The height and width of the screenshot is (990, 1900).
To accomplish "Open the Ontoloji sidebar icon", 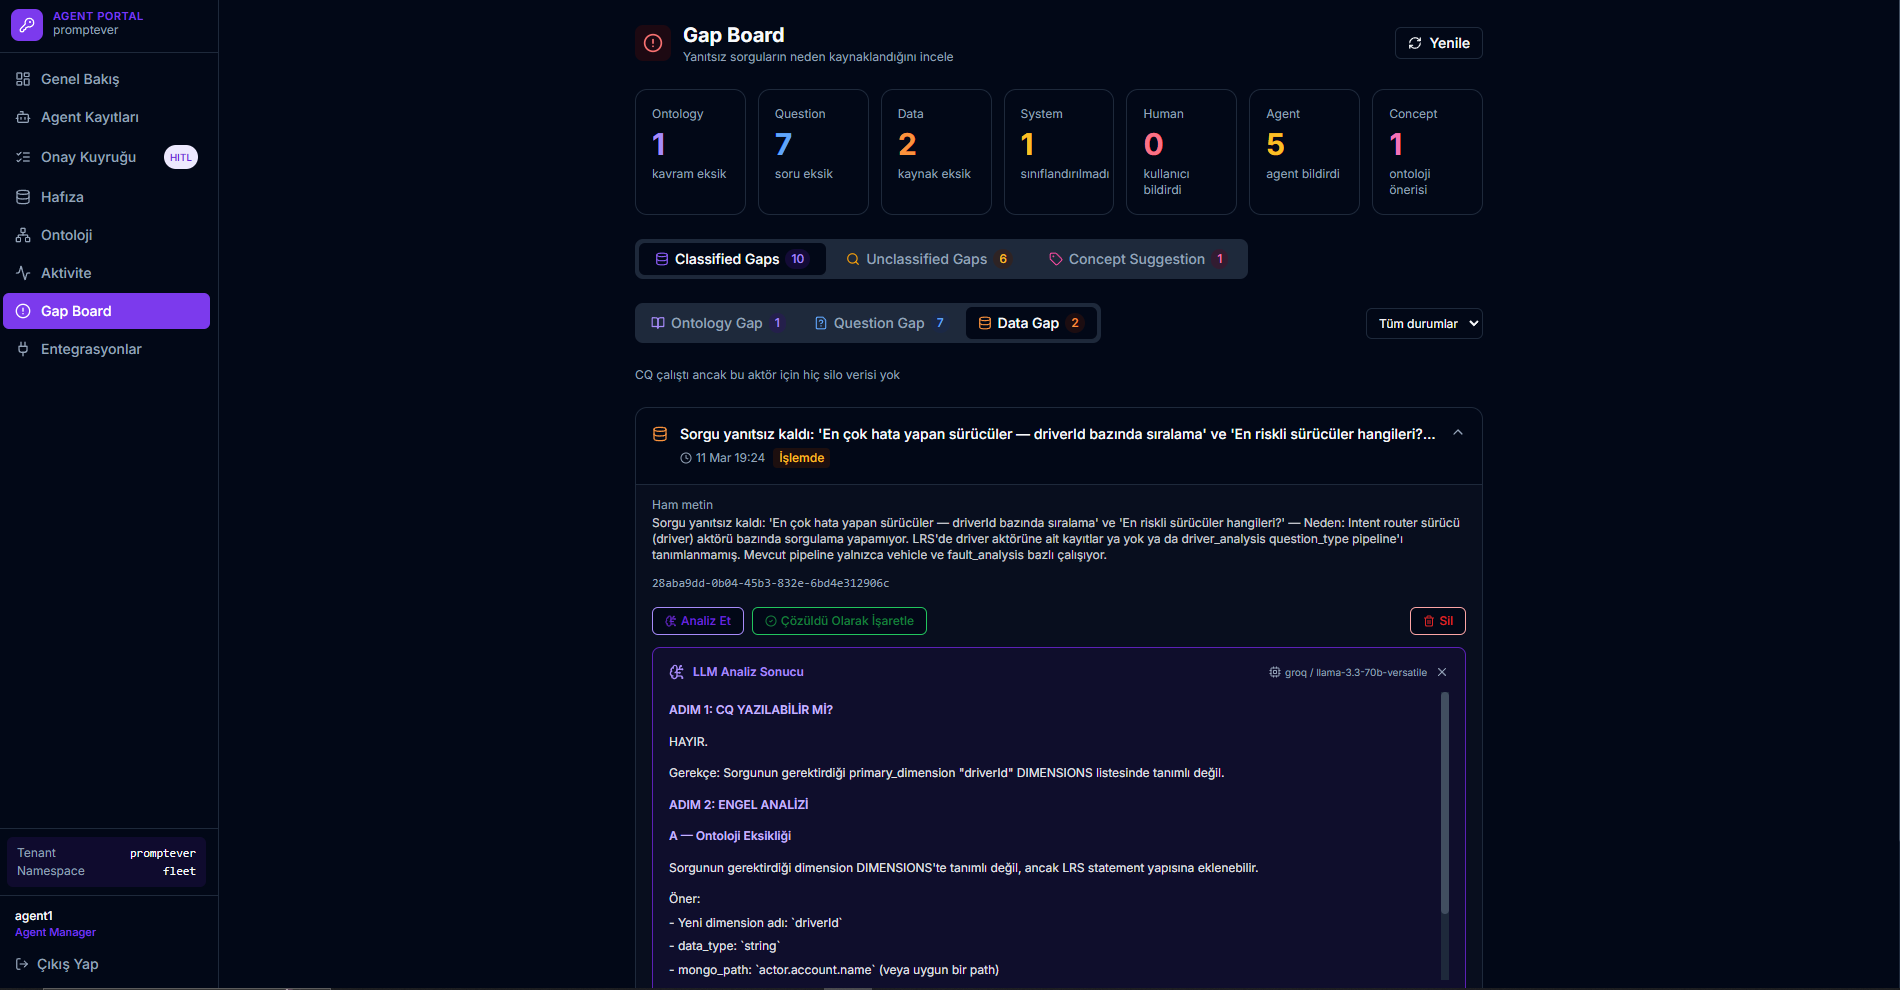I will point(23,235).
